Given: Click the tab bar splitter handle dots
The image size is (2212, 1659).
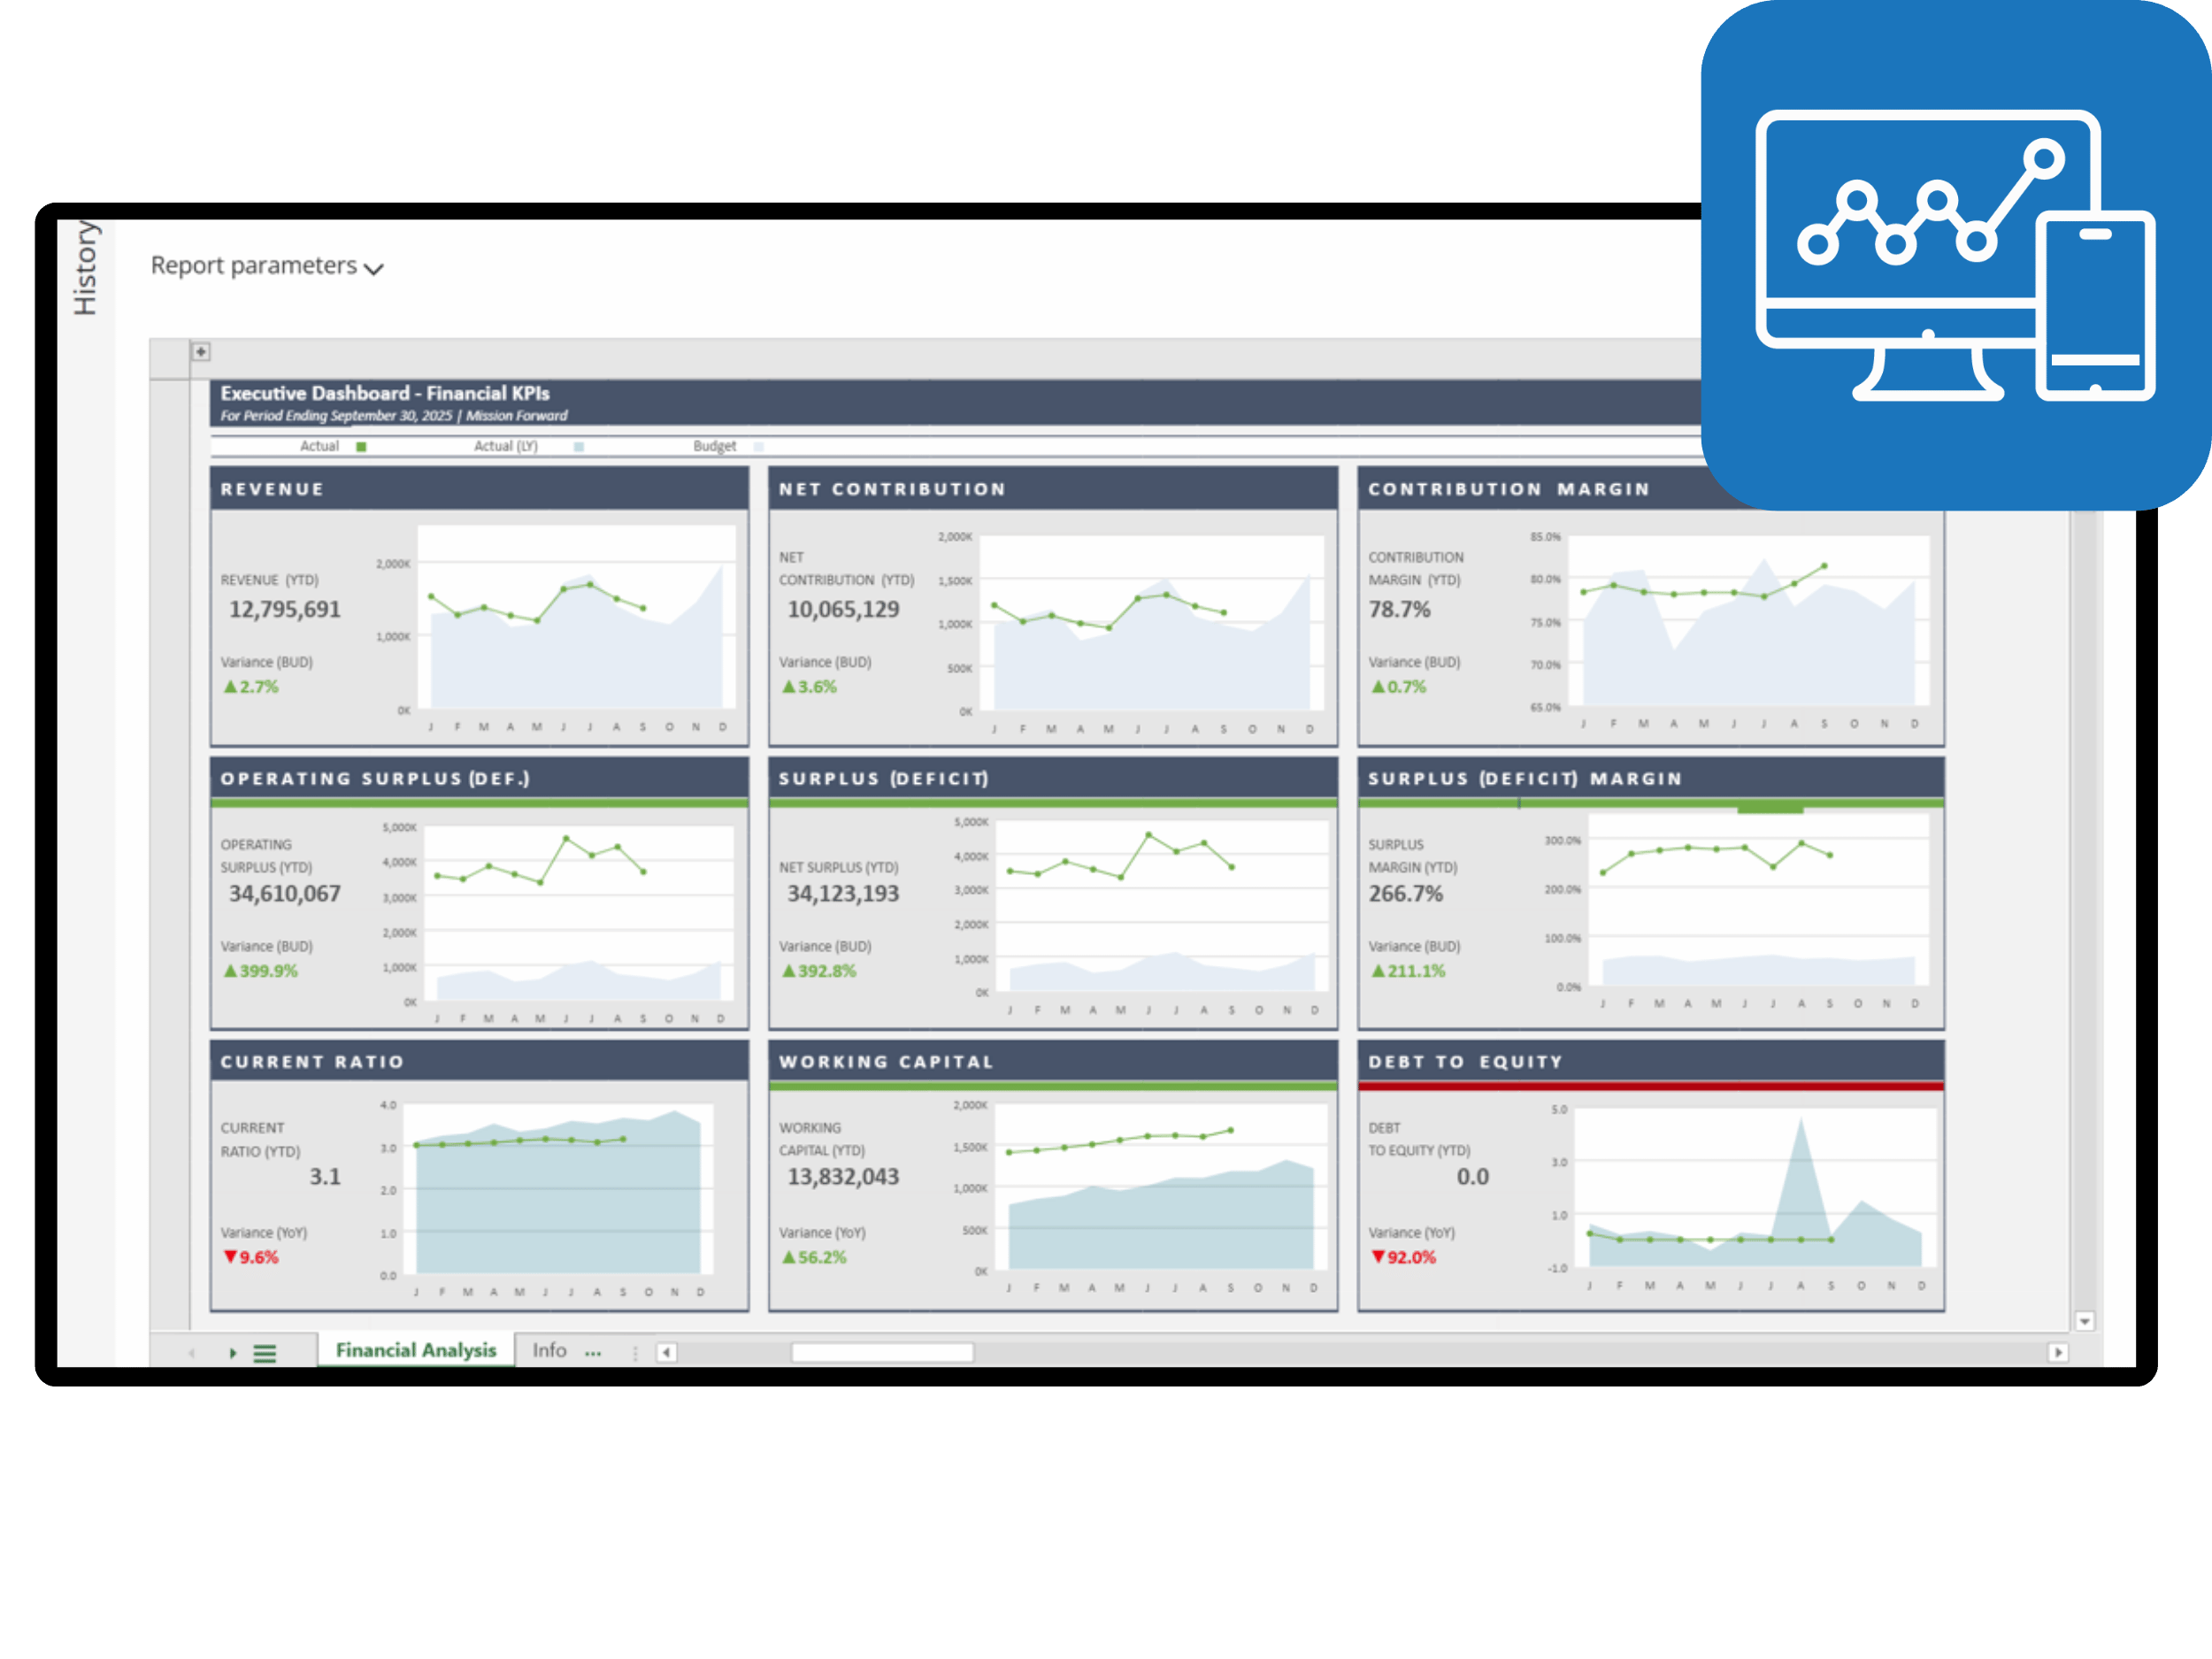Looking at the screenshot, I should pyautogui.click(x=636, y=1353).
